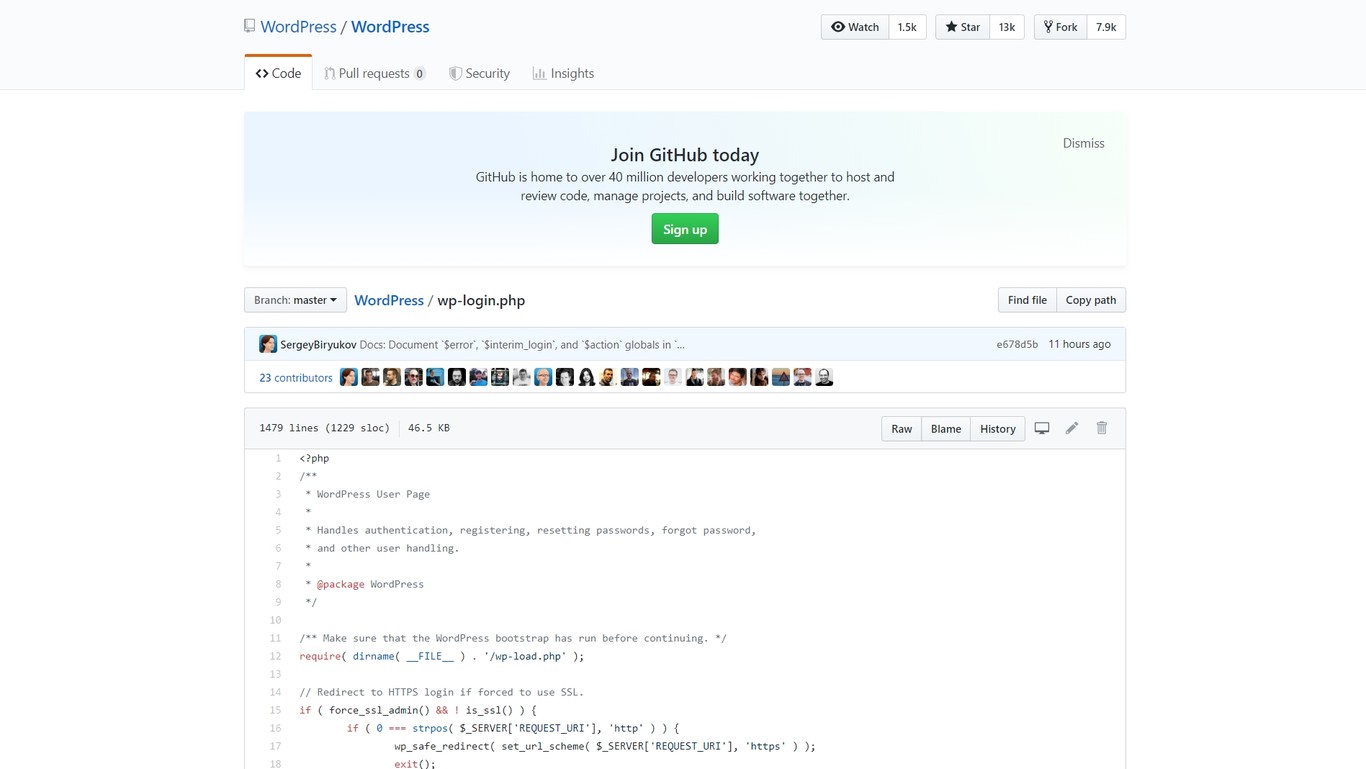This screenshot has height=769, width=1366.
Task: Star the WordPress repository
Action: [x=961, y=27]
